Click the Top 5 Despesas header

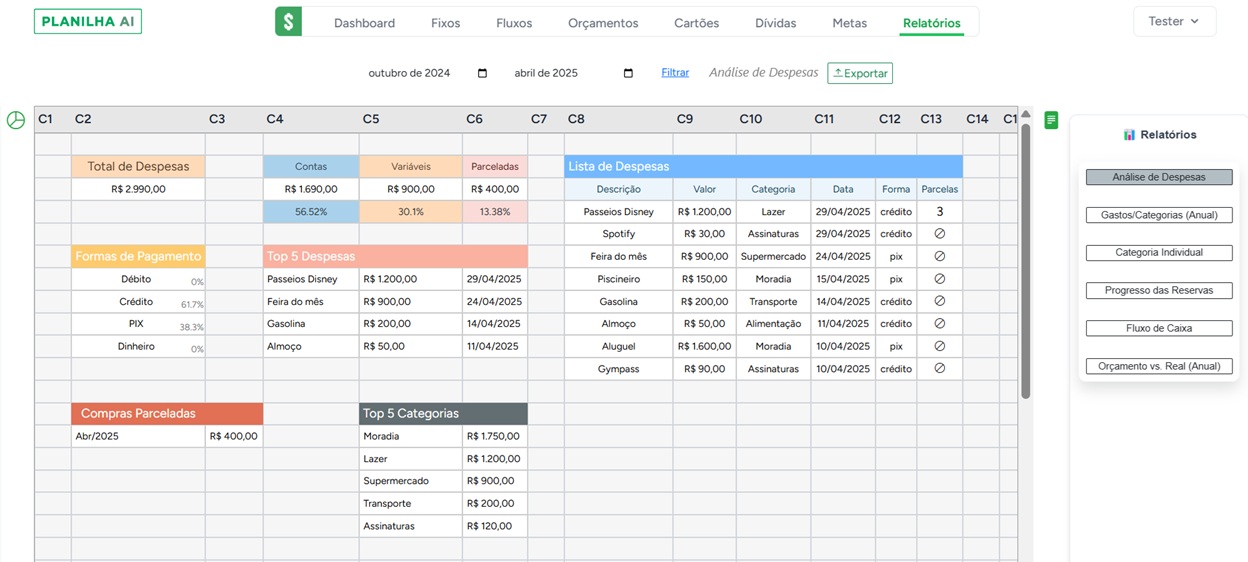(x=395, y=256)
